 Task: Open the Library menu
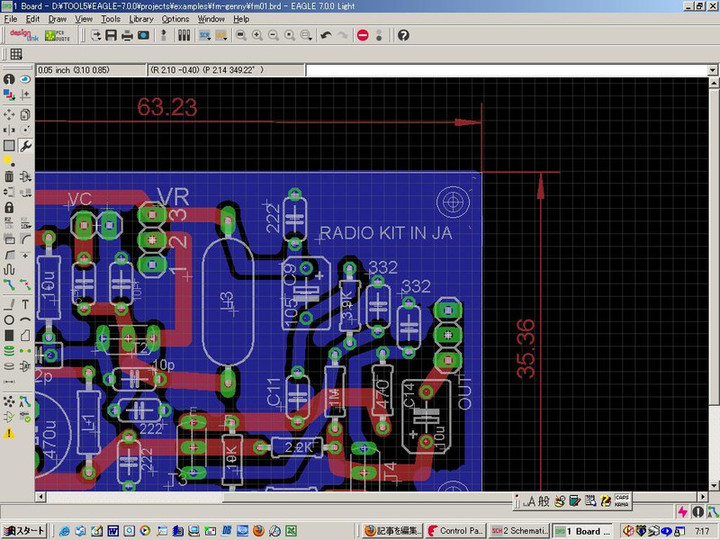(141, 19)
